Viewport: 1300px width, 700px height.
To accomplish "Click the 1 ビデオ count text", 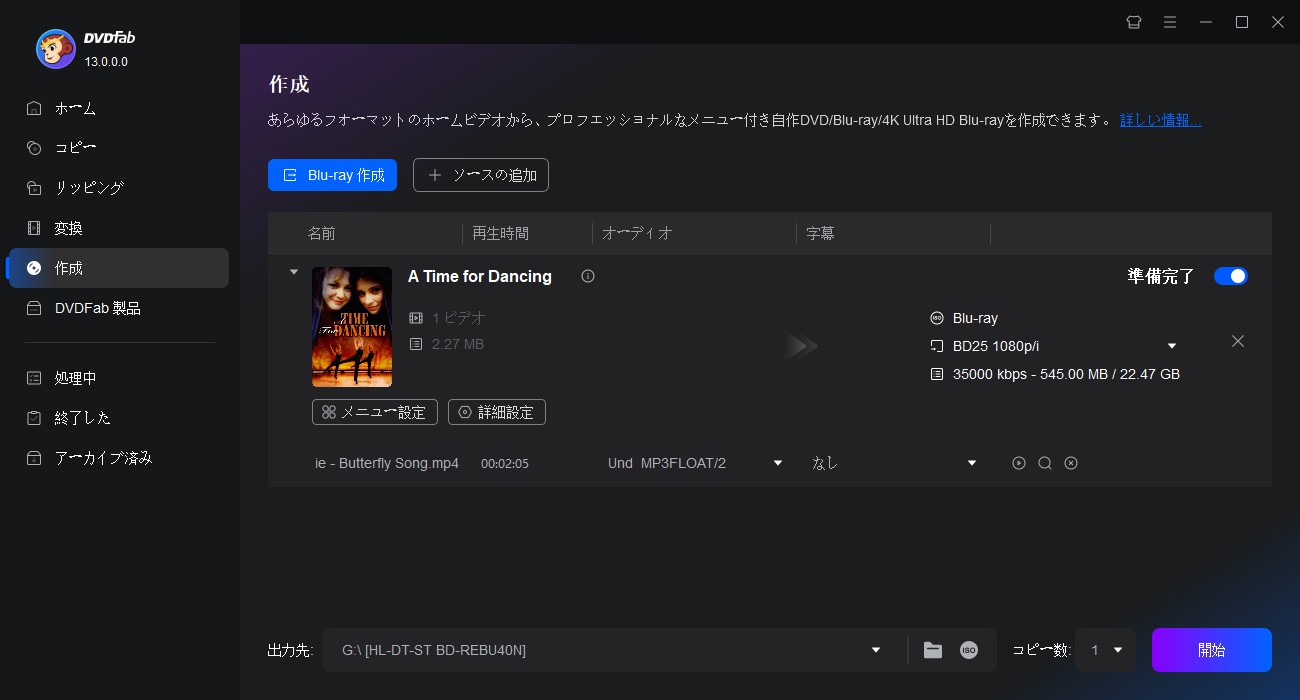I will tap(459, 318).
